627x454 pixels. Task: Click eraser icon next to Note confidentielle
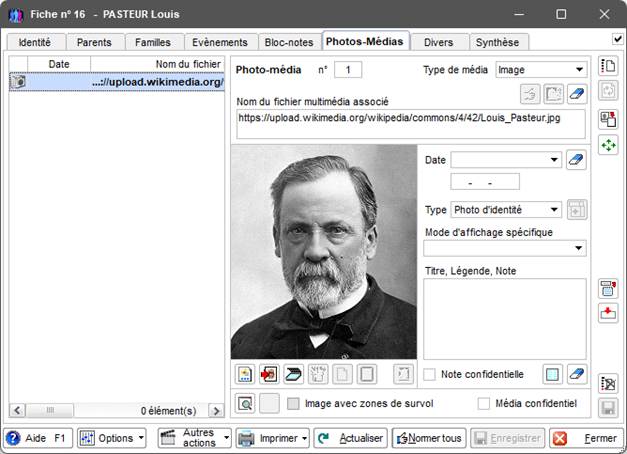[576, 374]
